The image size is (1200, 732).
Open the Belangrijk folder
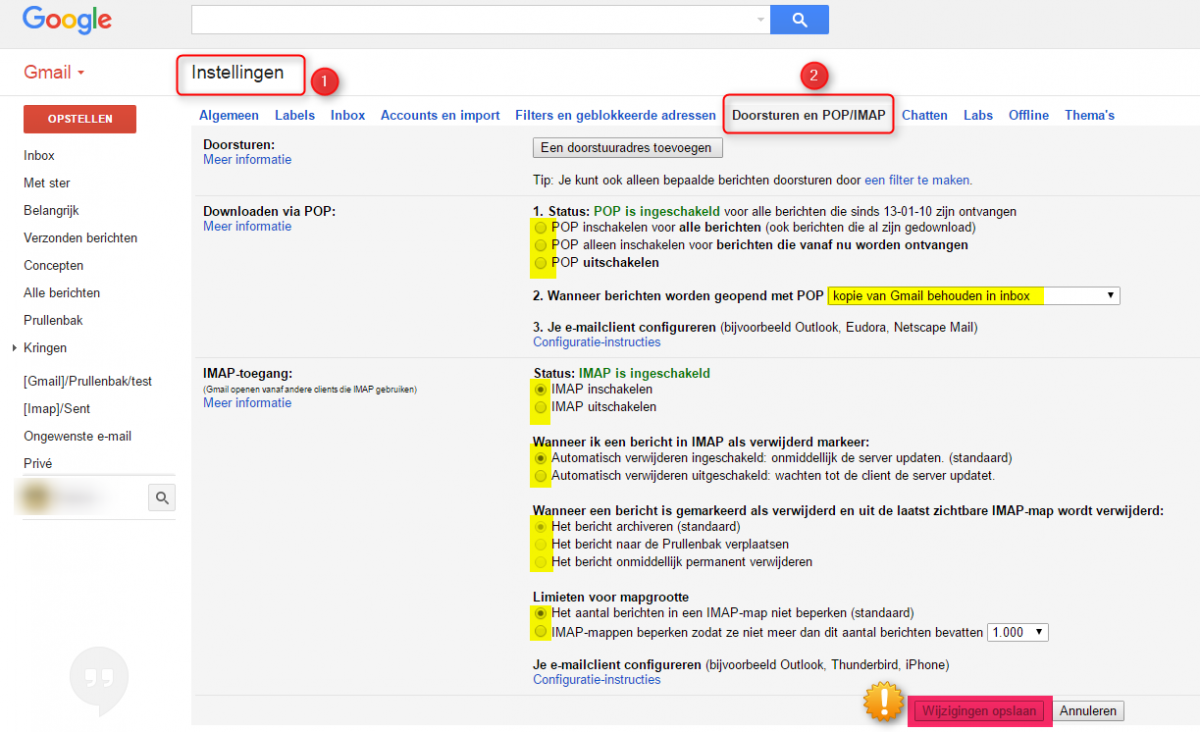coord(51,211)
